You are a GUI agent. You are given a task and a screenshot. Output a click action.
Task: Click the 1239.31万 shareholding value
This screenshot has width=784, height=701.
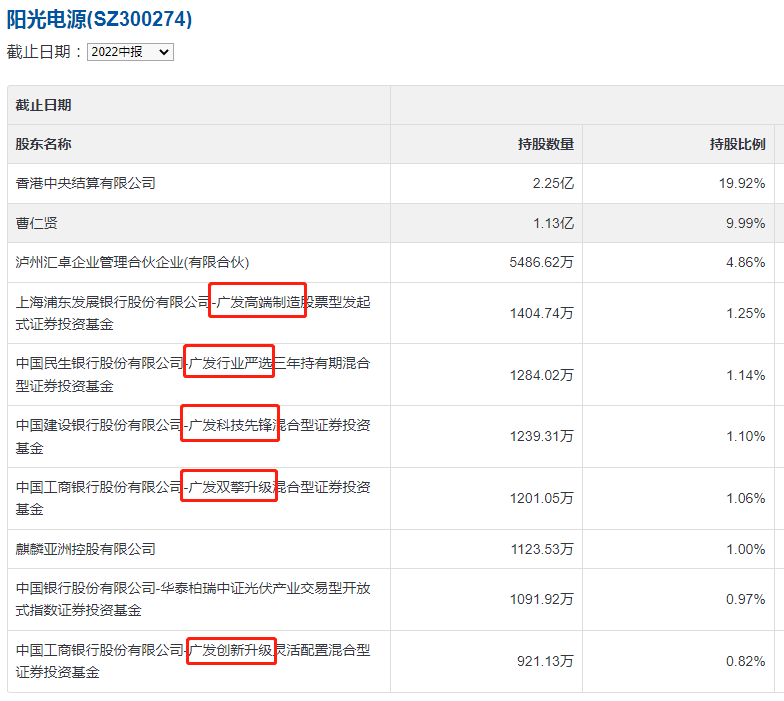(542, 436)
